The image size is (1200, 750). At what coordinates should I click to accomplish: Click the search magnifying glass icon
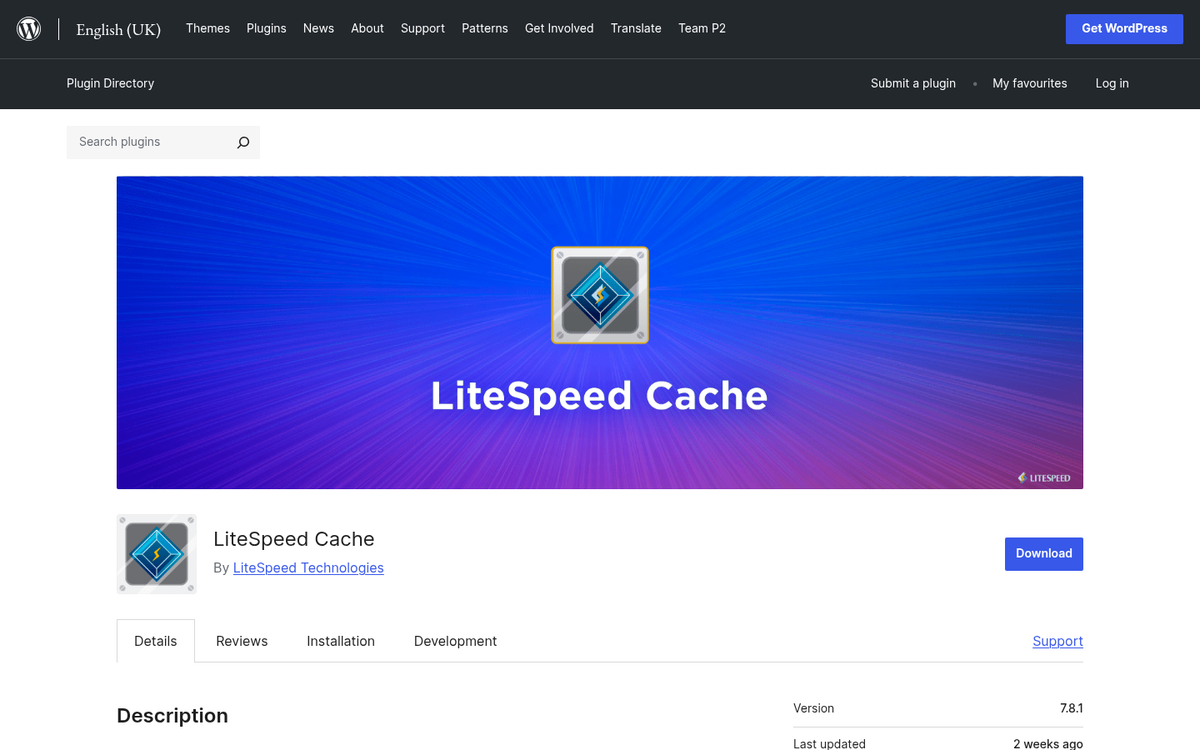click(x=242, y=142)
